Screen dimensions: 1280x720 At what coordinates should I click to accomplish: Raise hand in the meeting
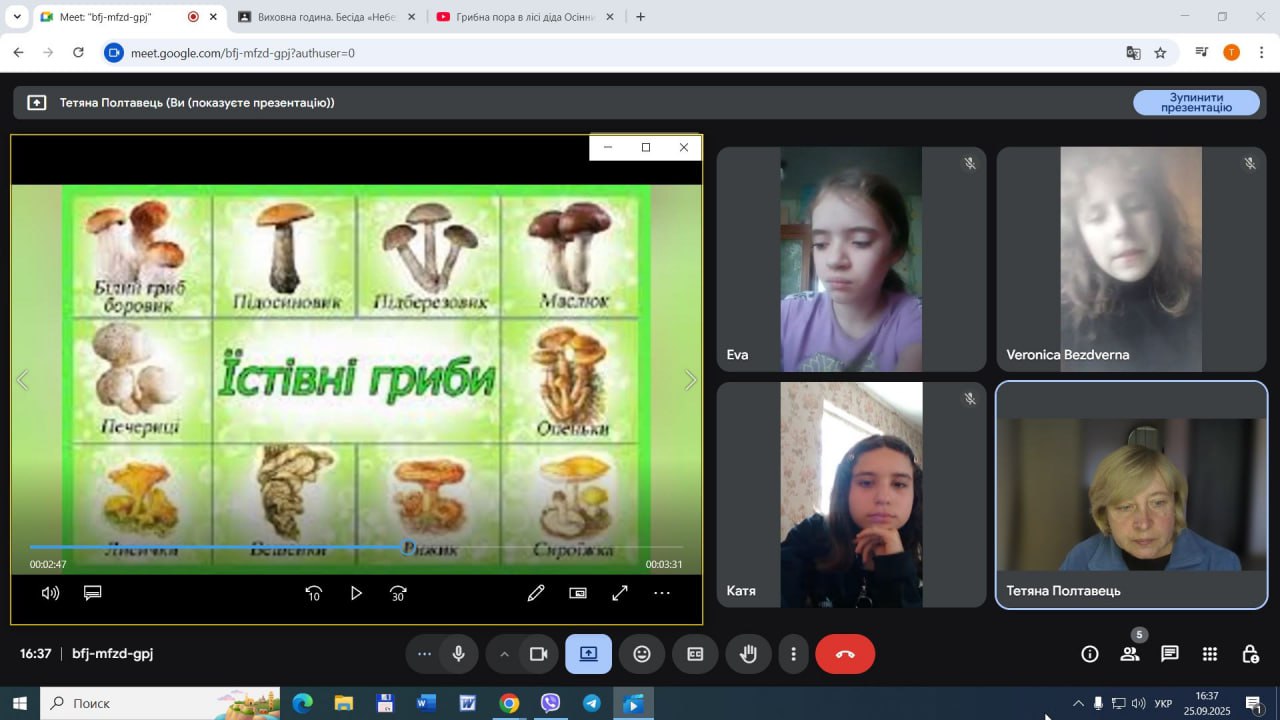click(748, 654)
